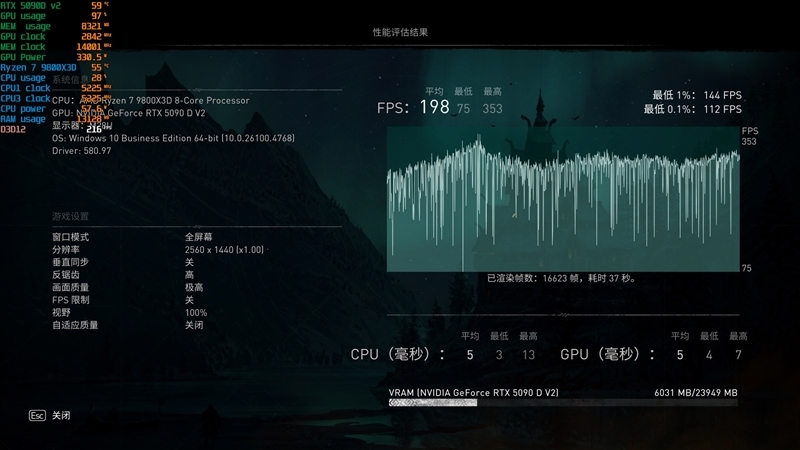Select the CPU max time value 13
Image resolution: width=800 pixels, height=450 pixels.
click(529, 355)
